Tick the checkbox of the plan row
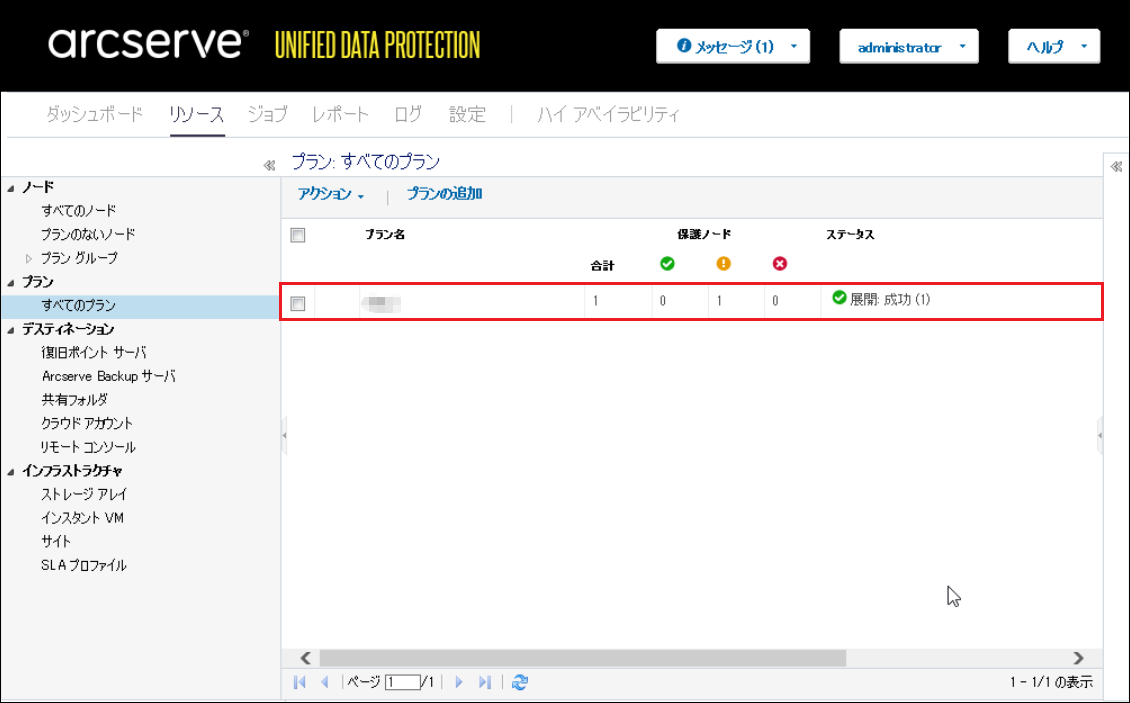This screenshot has width=1130, height=703. [x=298, y=304]
